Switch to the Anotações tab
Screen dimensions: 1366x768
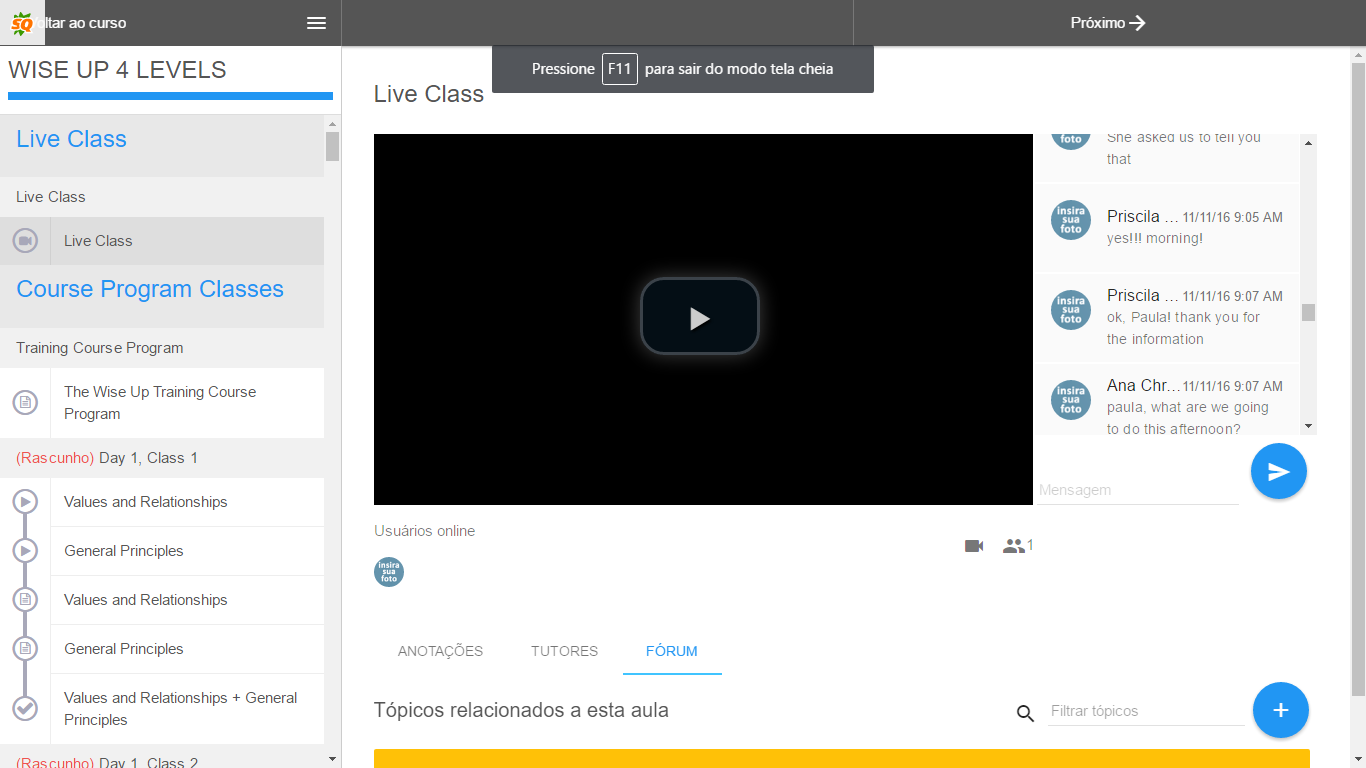(x=440, y=651)
